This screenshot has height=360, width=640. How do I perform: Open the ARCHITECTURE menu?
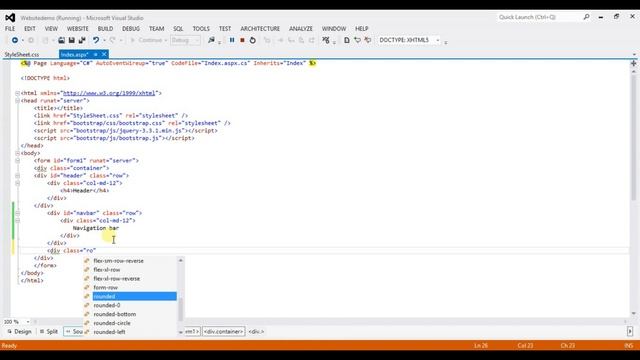point(260,29)
